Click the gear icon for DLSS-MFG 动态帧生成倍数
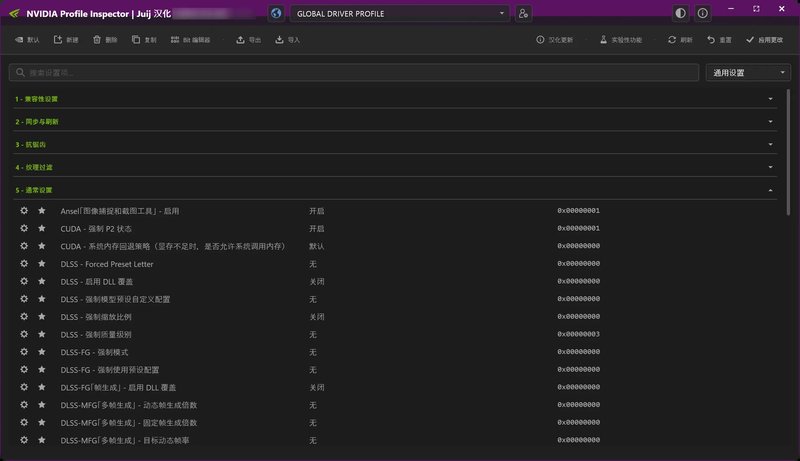Screen dimensions: 800x461 pos(24,405)
